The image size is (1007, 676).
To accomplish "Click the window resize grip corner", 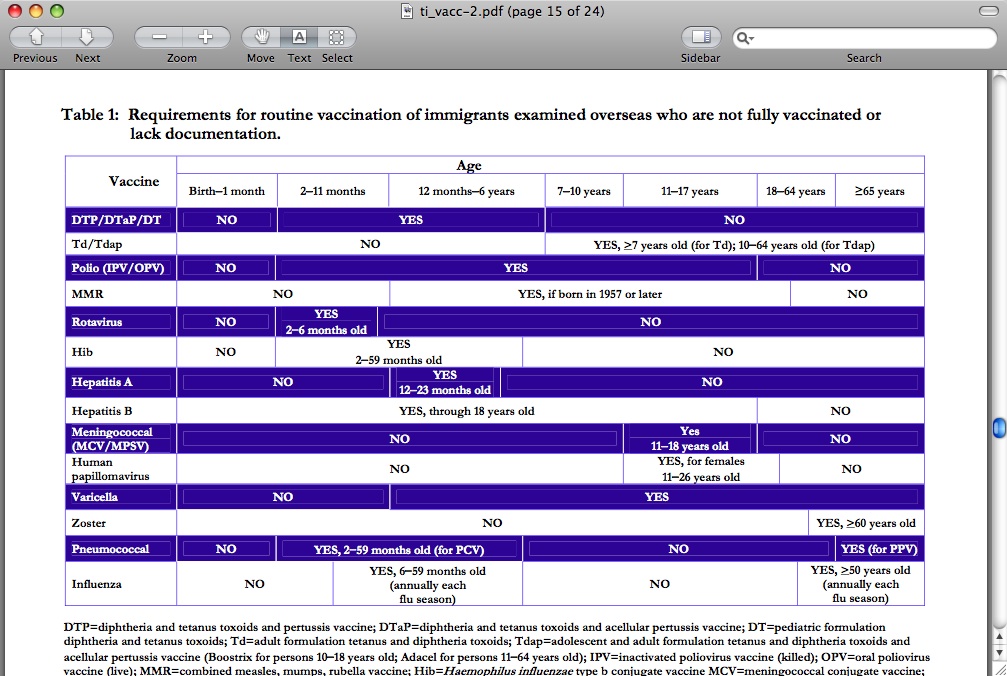I will [x=999, y=670].
